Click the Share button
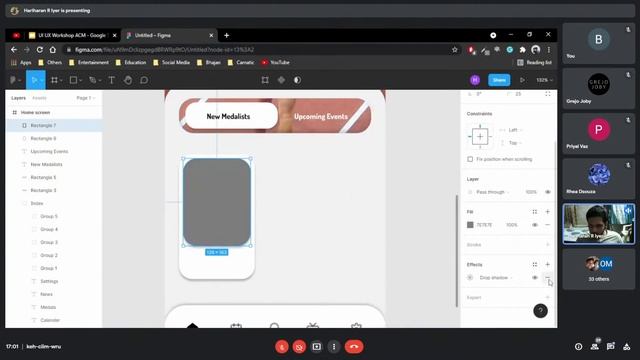640x360 pixels. click(499, 80)
